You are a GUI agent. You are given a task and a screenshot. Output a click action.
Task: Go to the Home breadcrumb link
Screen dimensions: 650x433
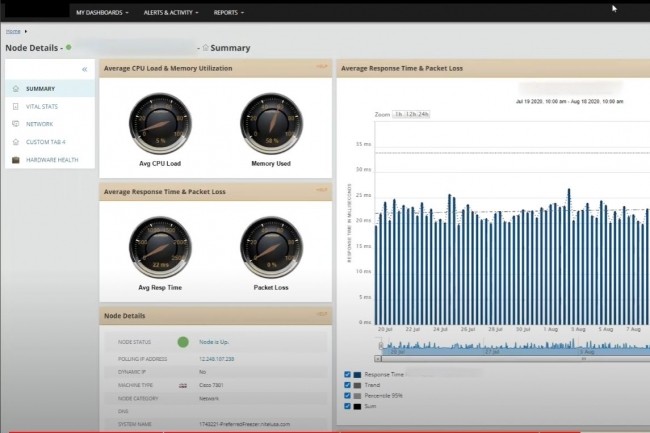coord(13,32)
